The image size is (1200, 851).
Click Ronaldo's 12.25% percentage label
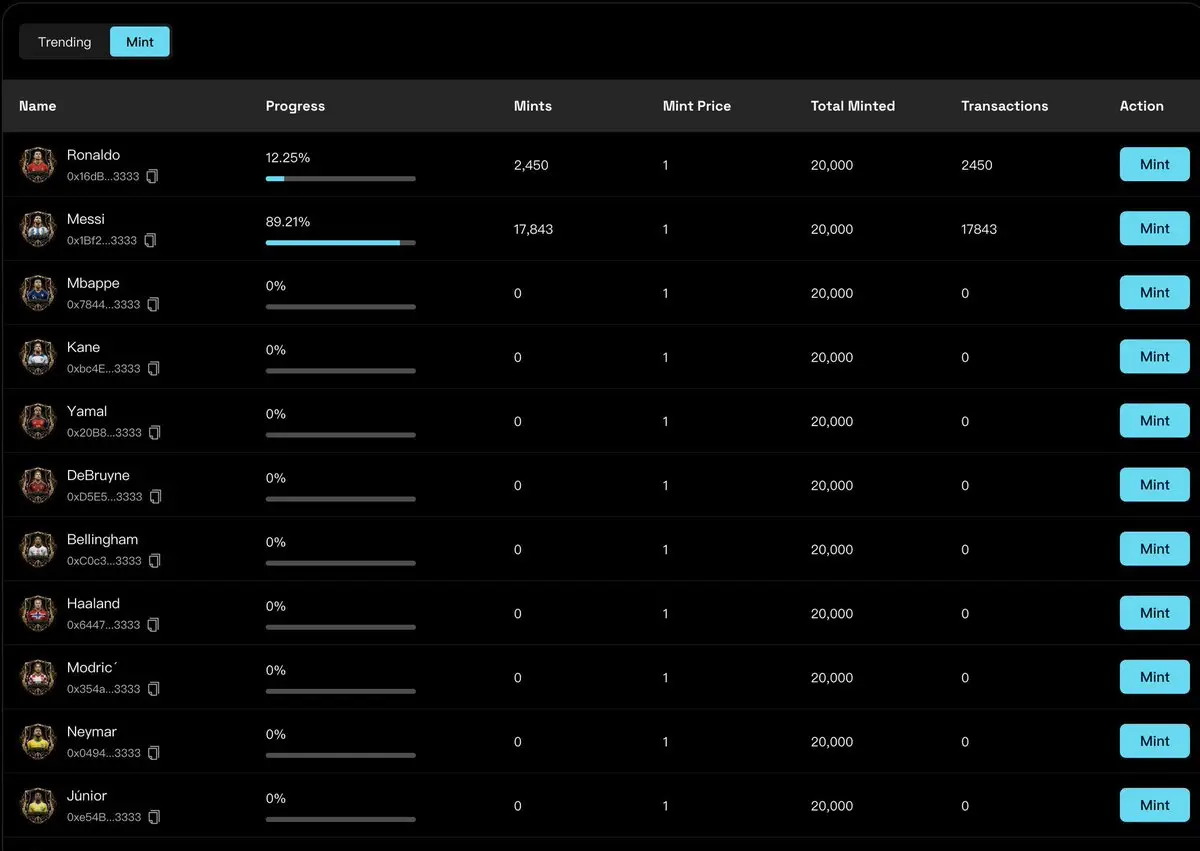click(x=288, y=158)
